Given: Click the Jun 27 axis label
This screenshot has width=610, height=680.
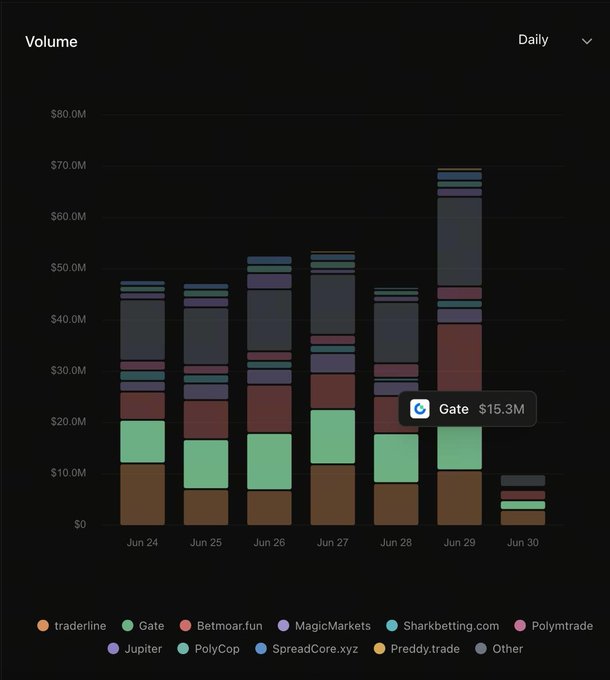Looking at the screenshot, I should pos(333,543).
